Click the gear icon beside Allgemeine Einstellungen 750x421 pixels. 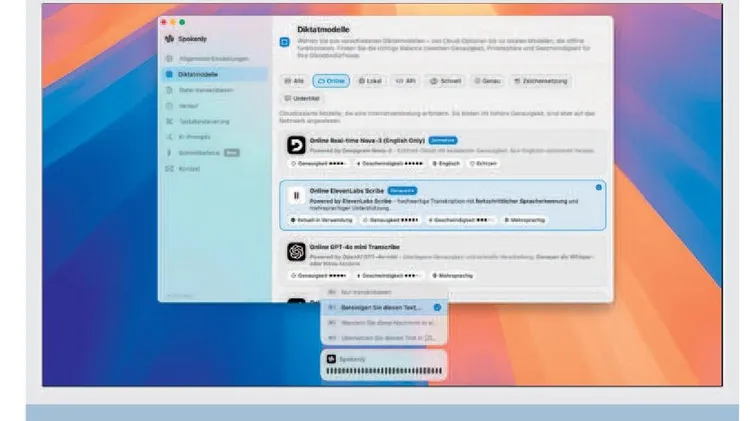point(169,59)
